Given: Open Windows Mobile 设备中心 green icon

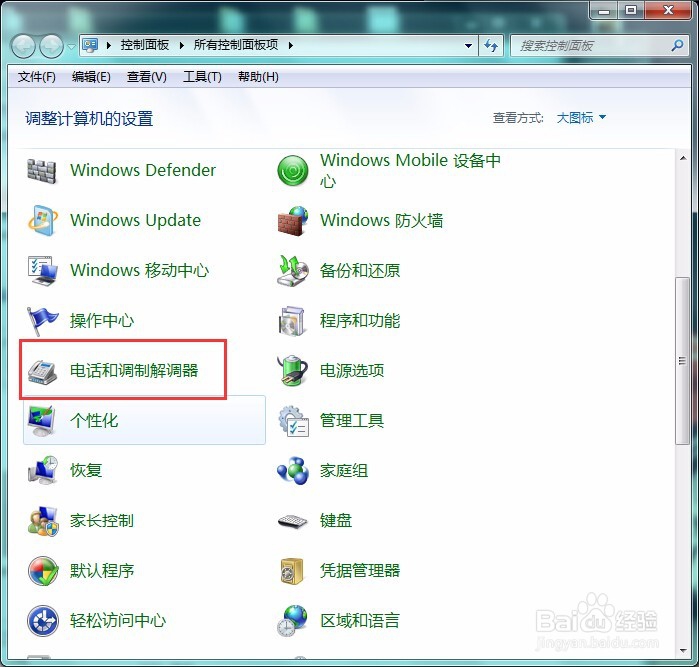Looking at the screenshot, I should pyautogui.click(x=292, y=170).
